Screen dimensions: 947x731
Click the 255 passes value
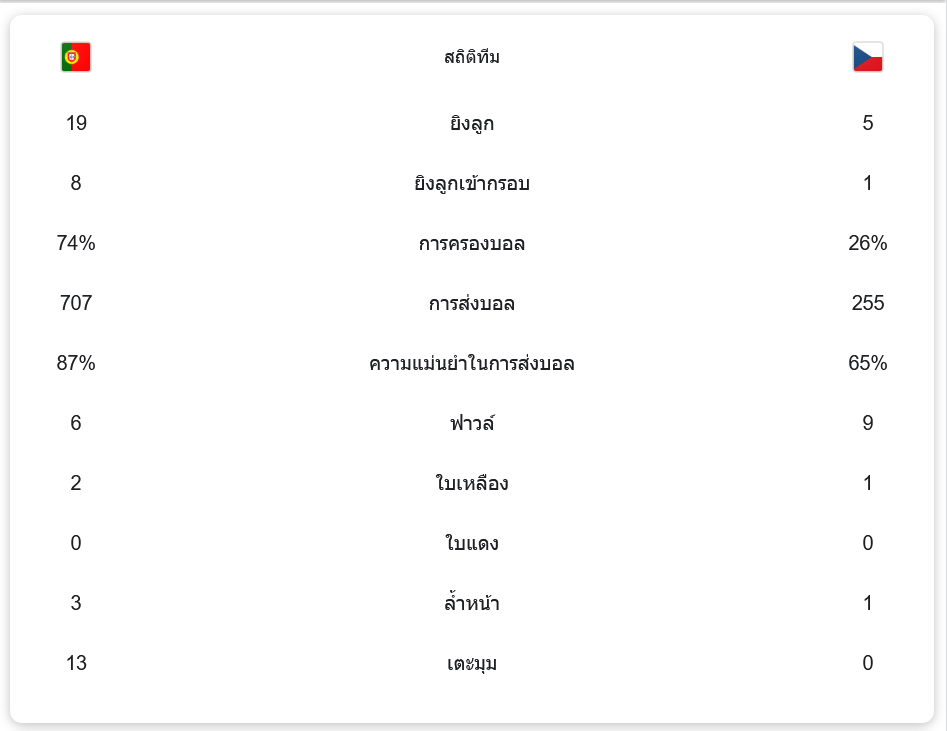point(868,303)
